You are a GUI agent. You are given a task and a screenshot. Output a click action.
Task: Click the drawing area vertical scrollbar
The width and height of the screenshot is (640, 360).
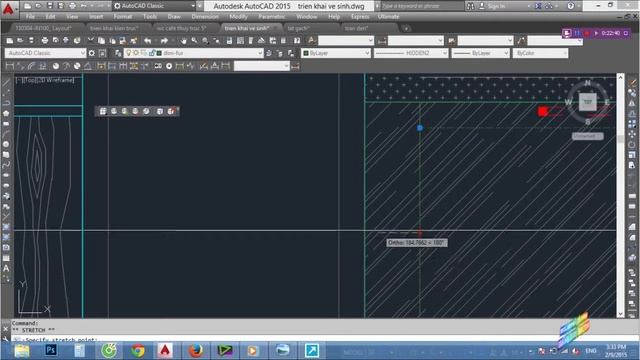pos(620,195)
